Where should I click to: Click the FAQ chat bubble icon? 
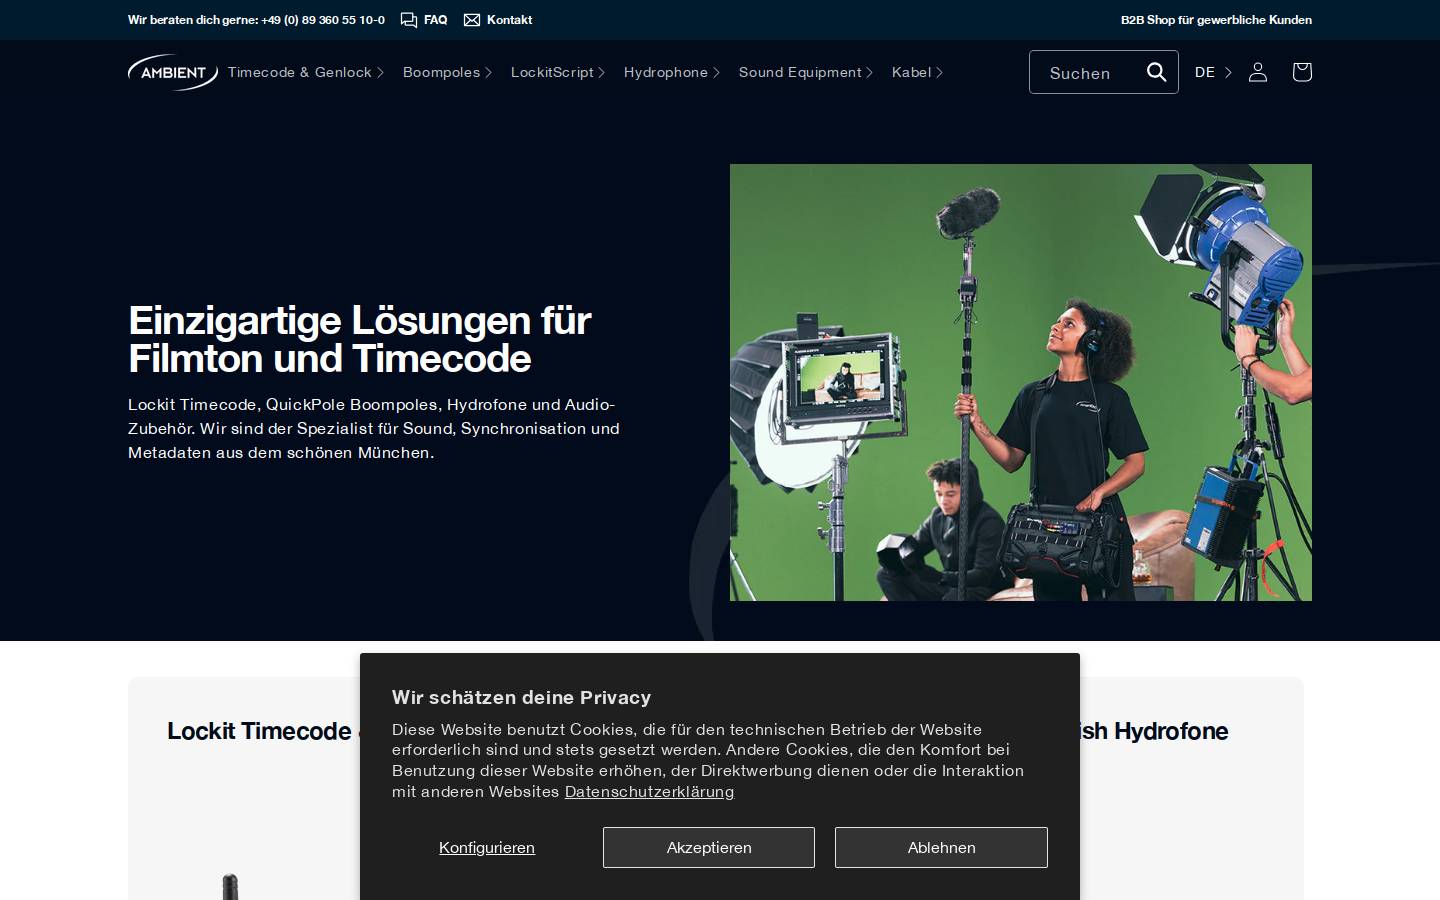(x=409, y=20)
